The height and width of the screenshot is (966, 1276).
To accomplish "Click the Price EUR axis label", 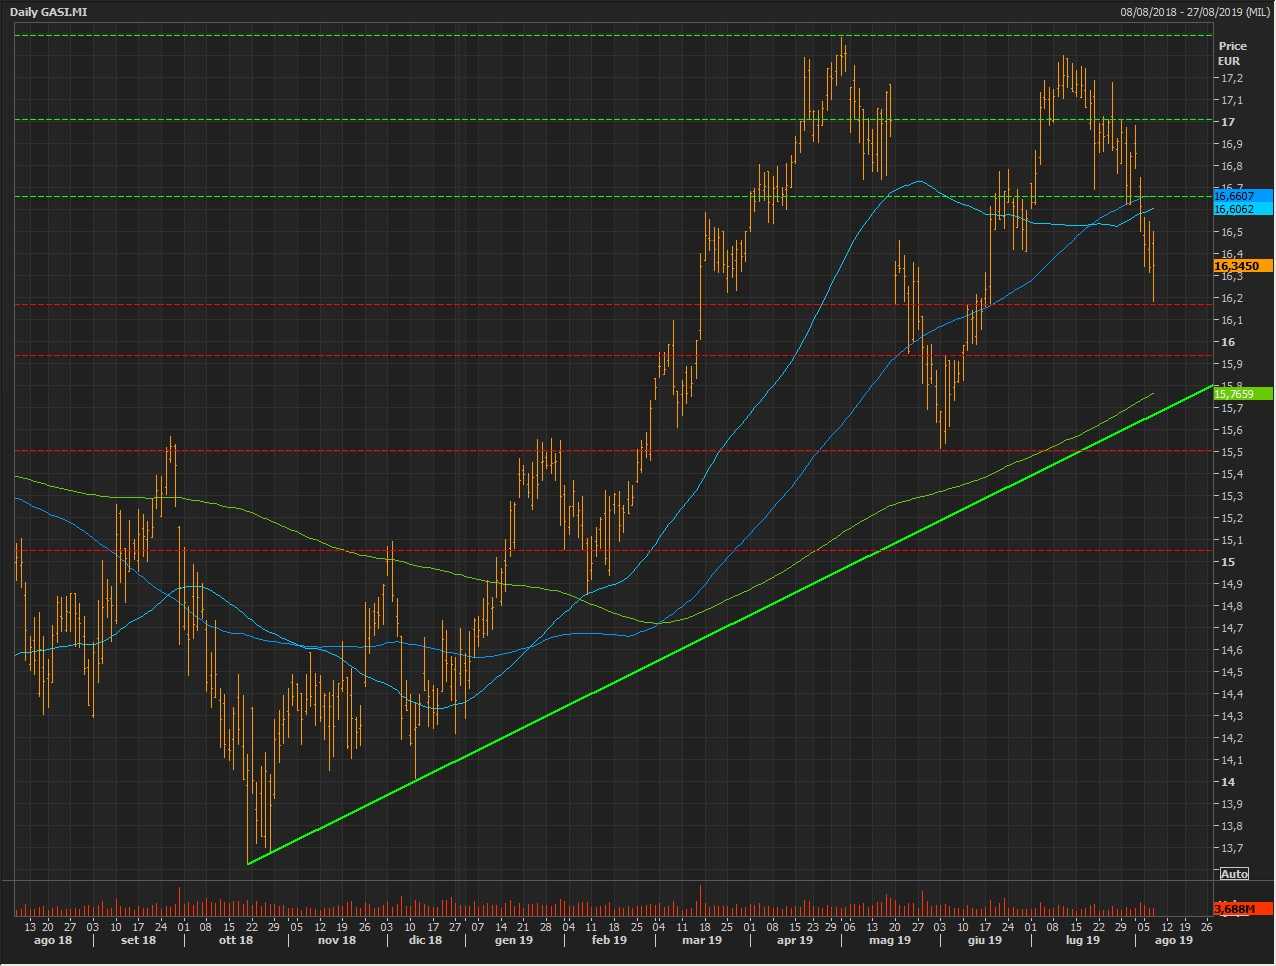I will click(1232, 53).
